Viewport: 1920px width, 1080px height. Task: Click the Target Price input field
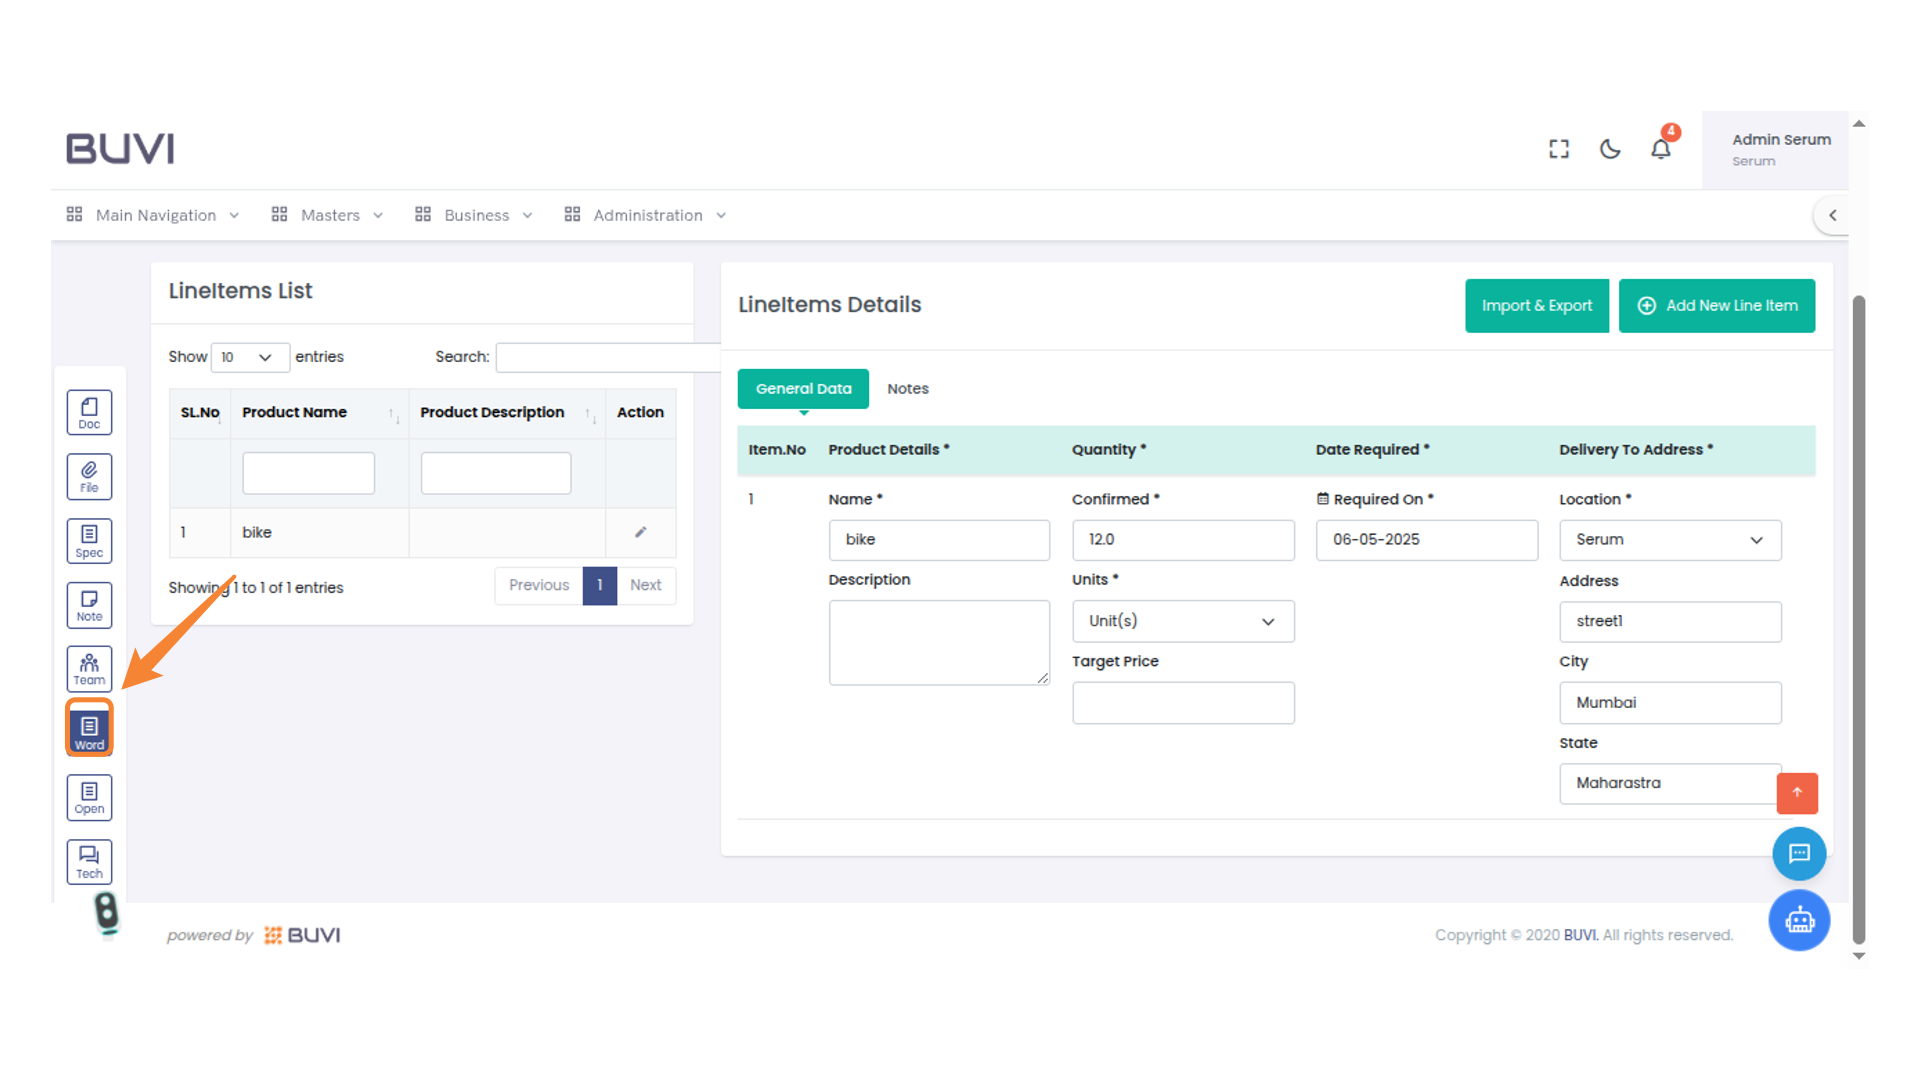1182,703
